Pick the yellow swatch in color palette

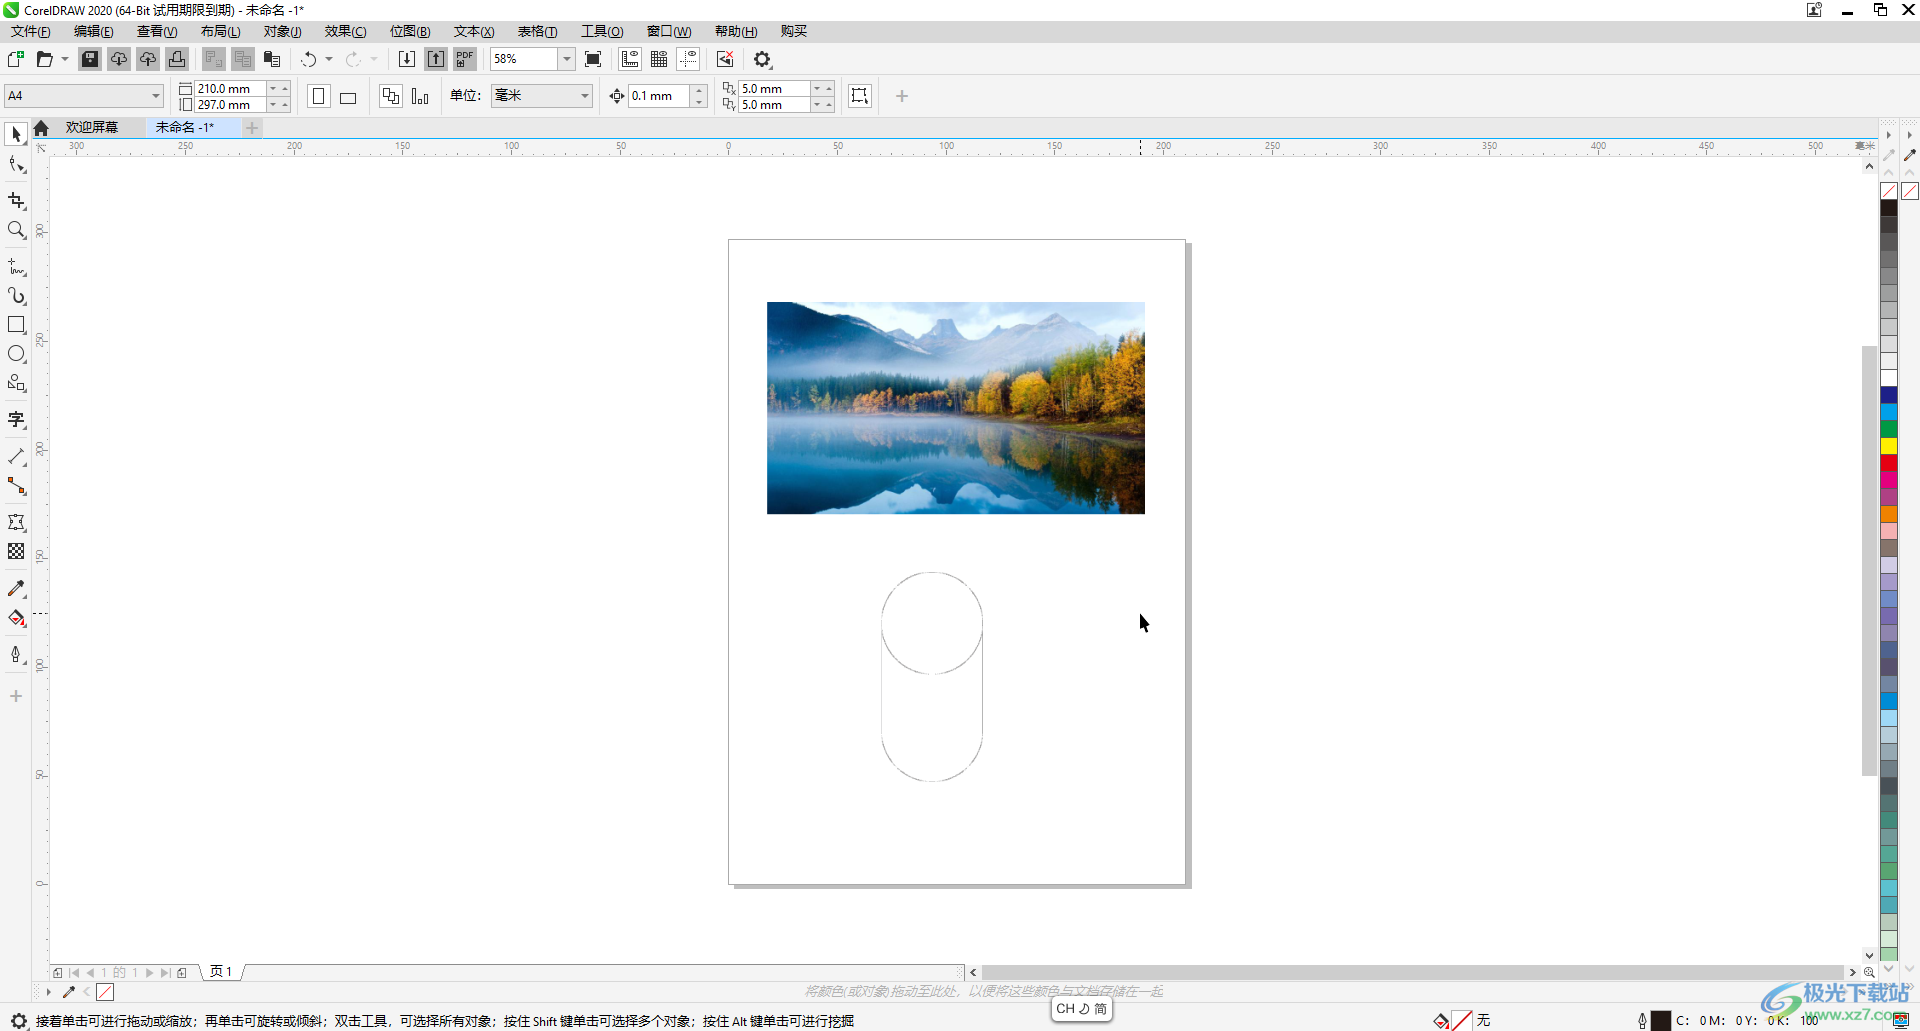click(1889, 445)
